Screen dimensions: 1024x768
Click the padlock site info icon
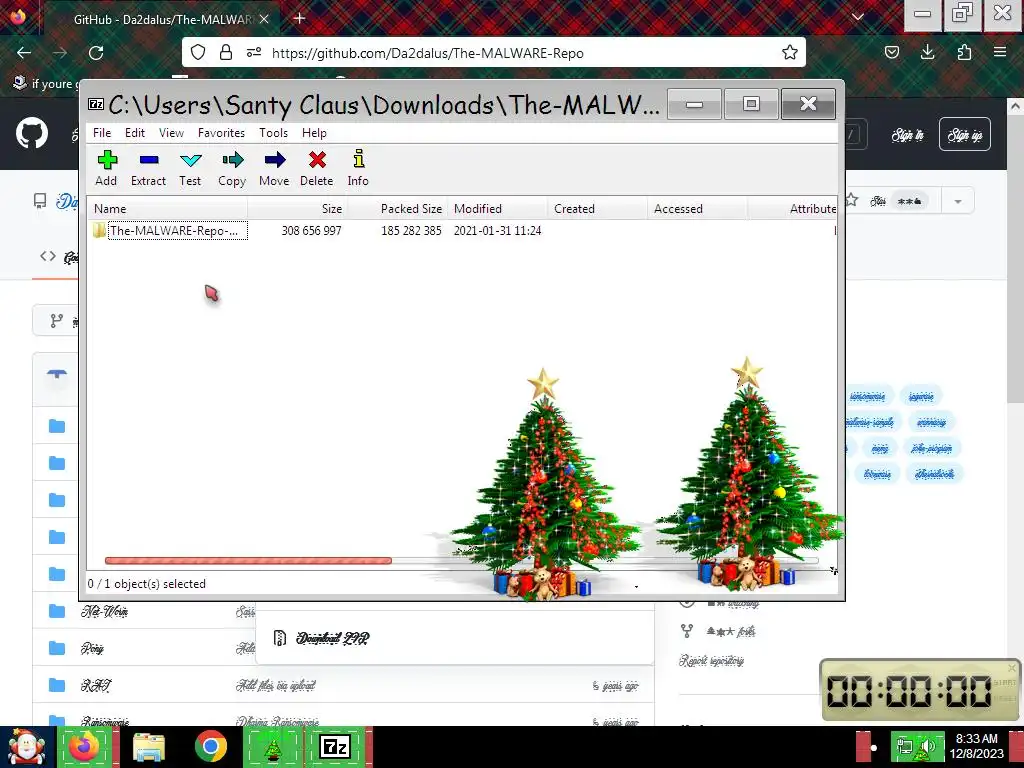point(226,52)
